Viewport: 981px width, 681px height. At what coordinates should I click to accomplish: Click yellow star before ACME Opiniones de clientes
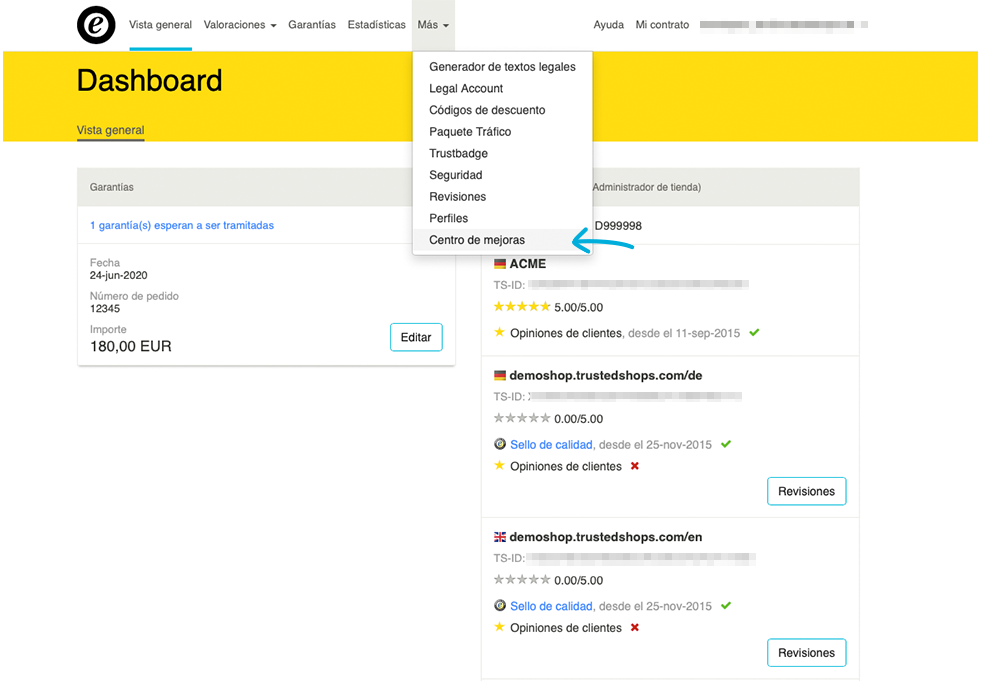499,332
